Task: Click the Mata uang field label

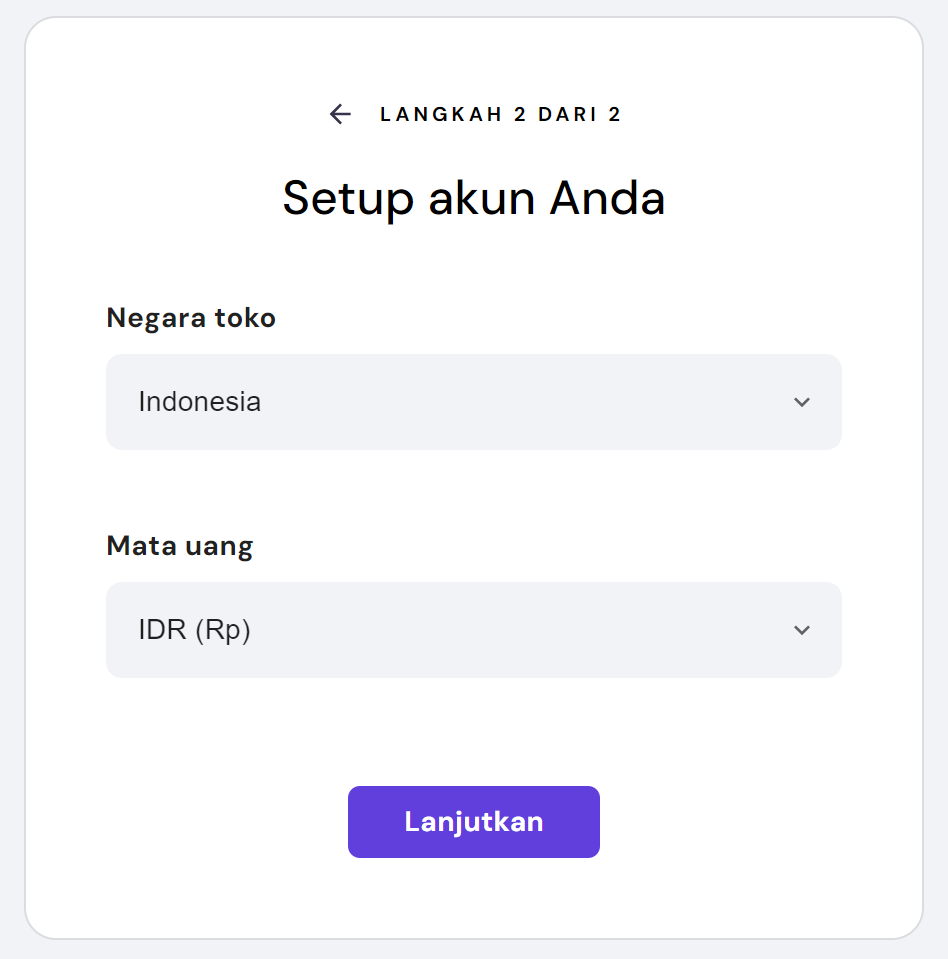Action: (179, 546)
